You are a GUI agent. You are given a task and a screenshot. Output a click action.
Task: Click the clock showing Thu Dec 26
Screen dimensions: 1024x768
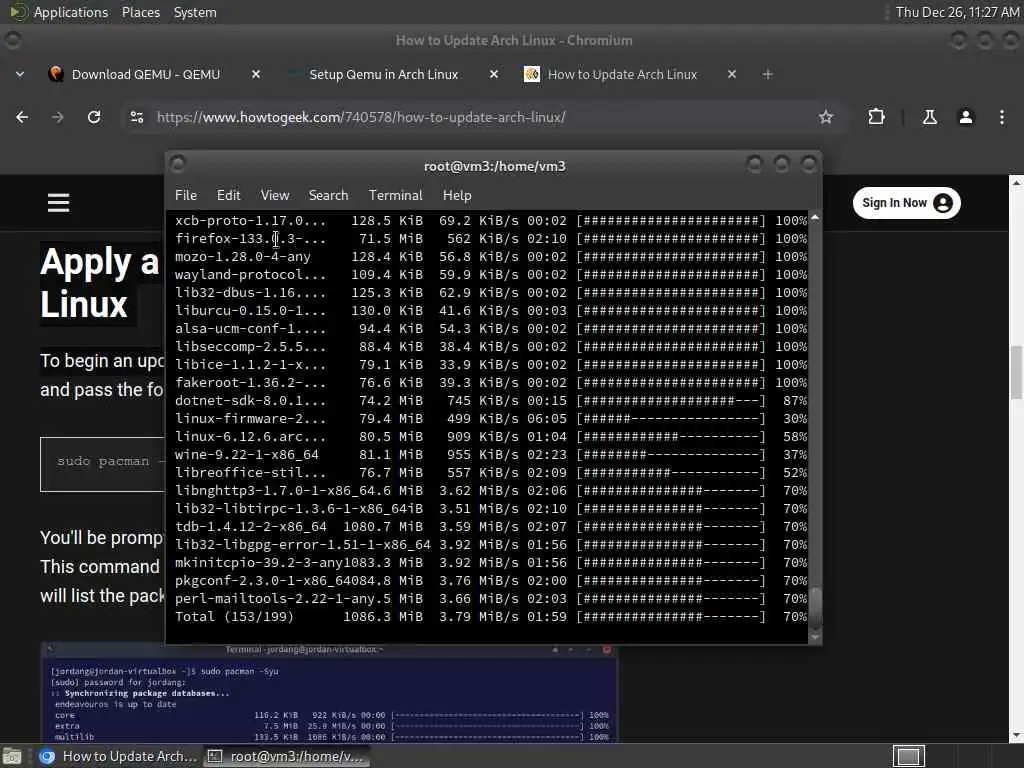[957, 12]
